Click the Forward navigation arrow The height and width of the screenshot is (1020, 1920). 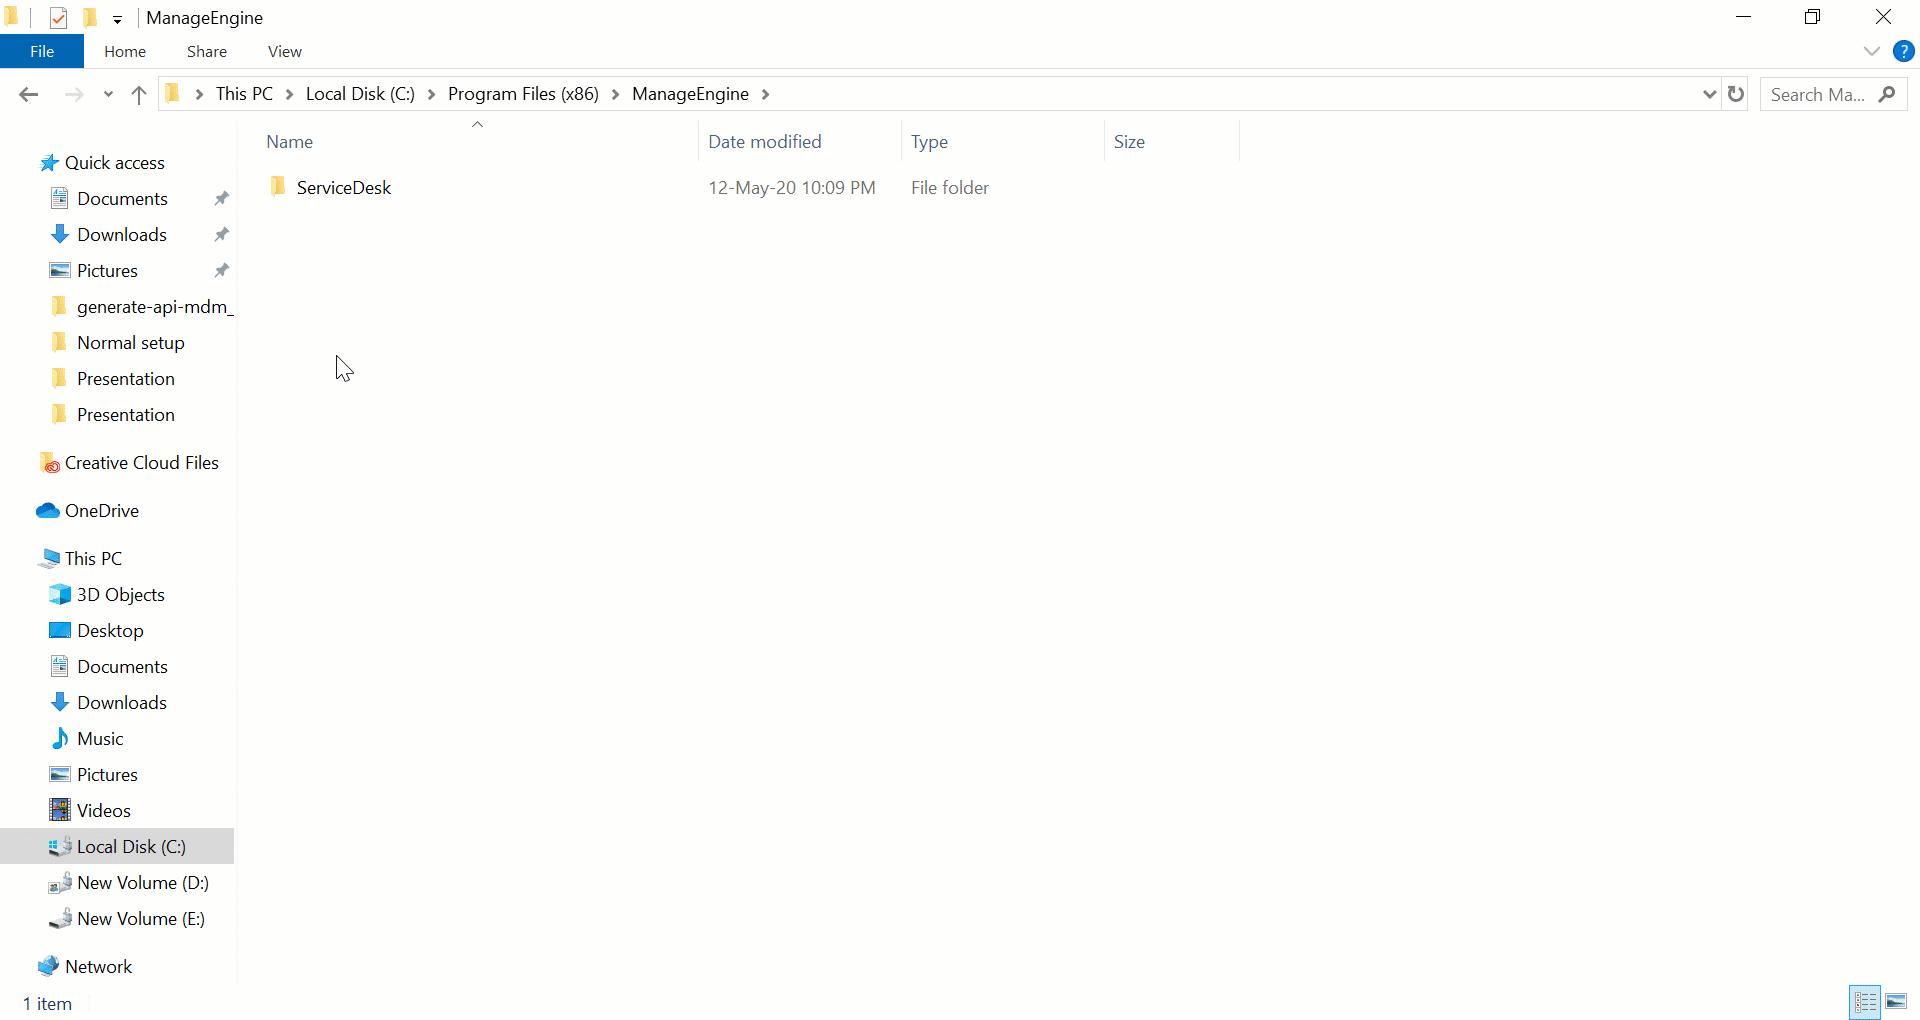coord(74,94)
